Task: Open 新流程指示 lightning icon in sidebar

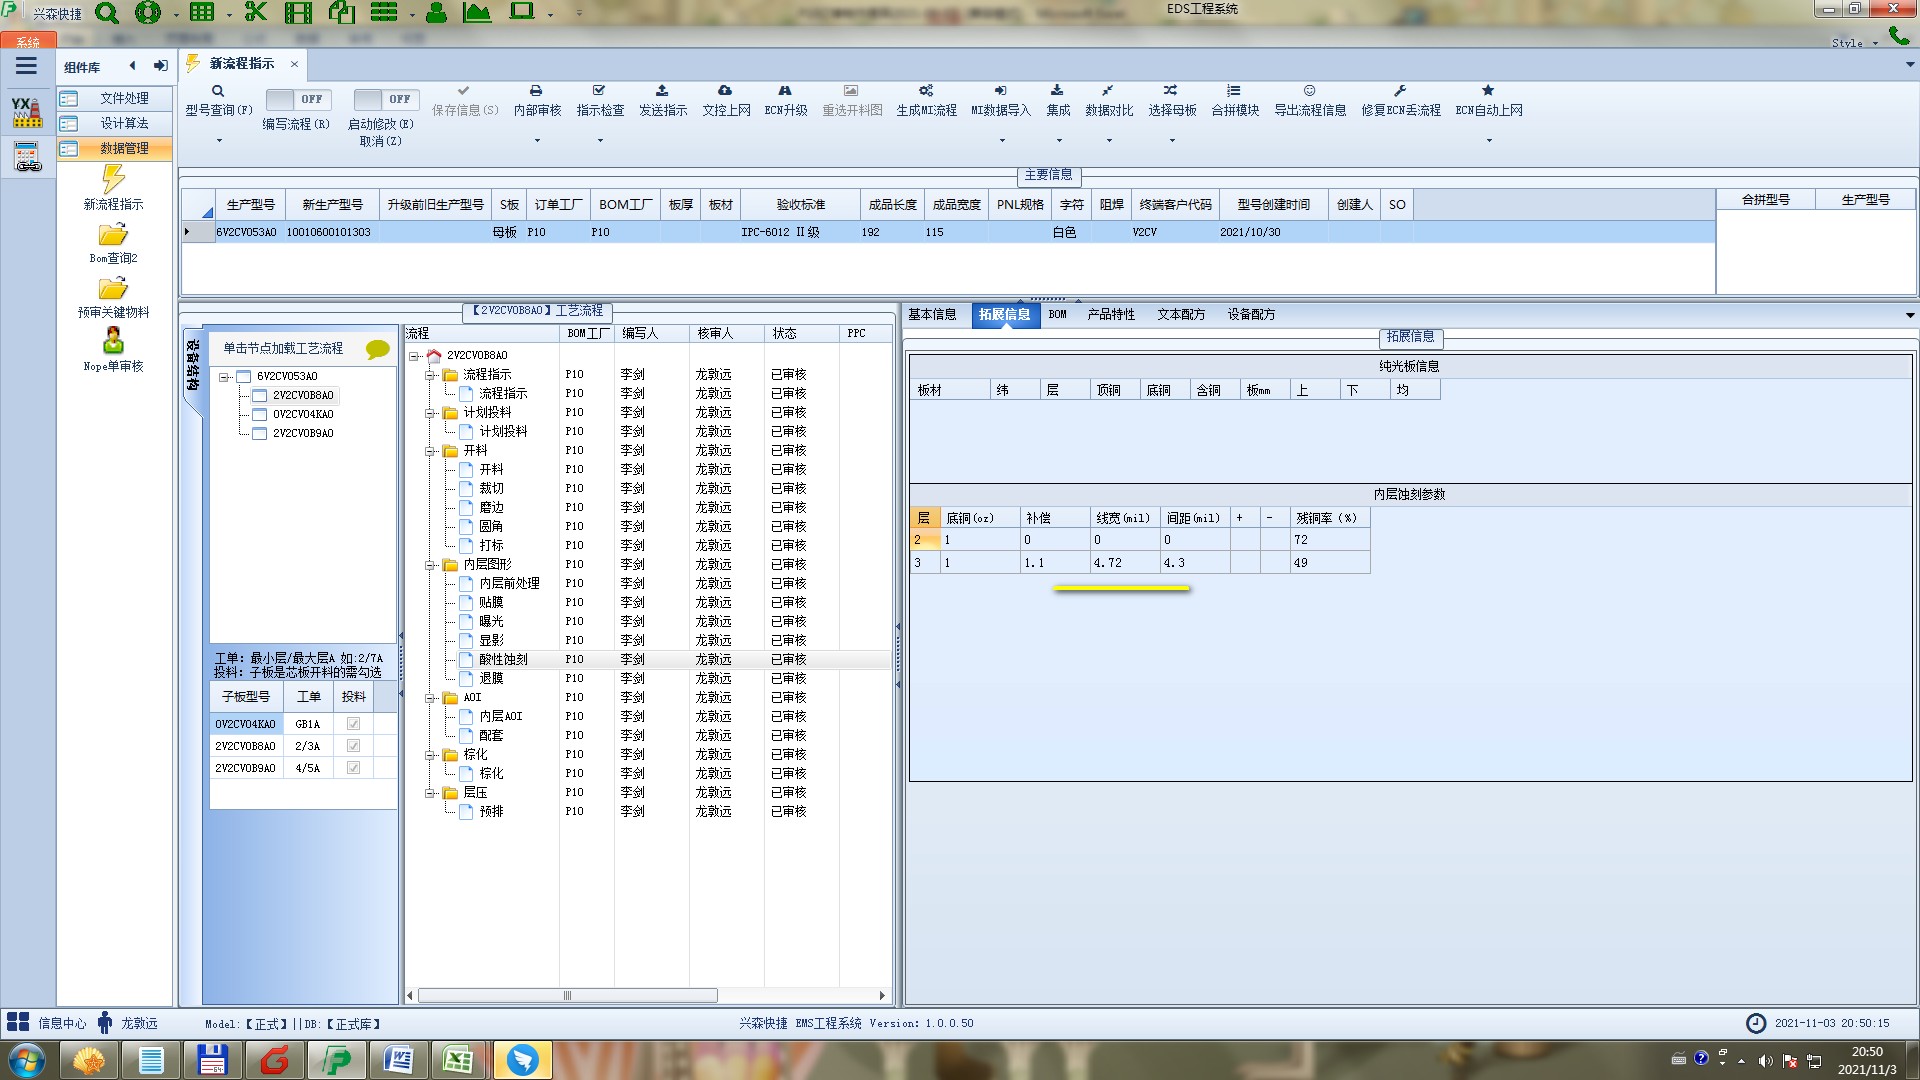Action: (x=113, y=180)
